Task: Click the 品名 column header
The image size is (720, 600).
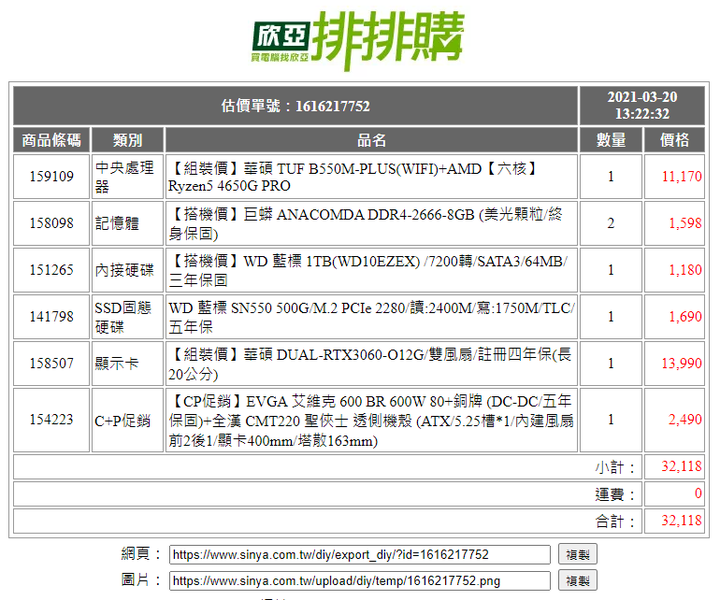Action: [x=371, y=140]
